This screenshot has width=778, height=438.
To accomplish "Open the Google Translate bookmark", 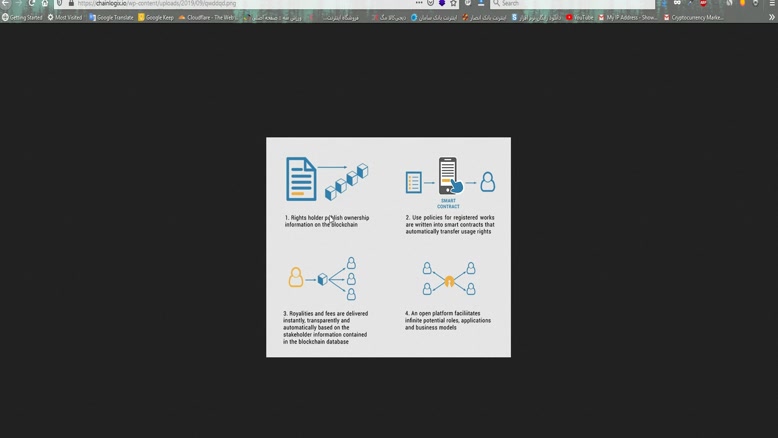I will pos(112,17).
